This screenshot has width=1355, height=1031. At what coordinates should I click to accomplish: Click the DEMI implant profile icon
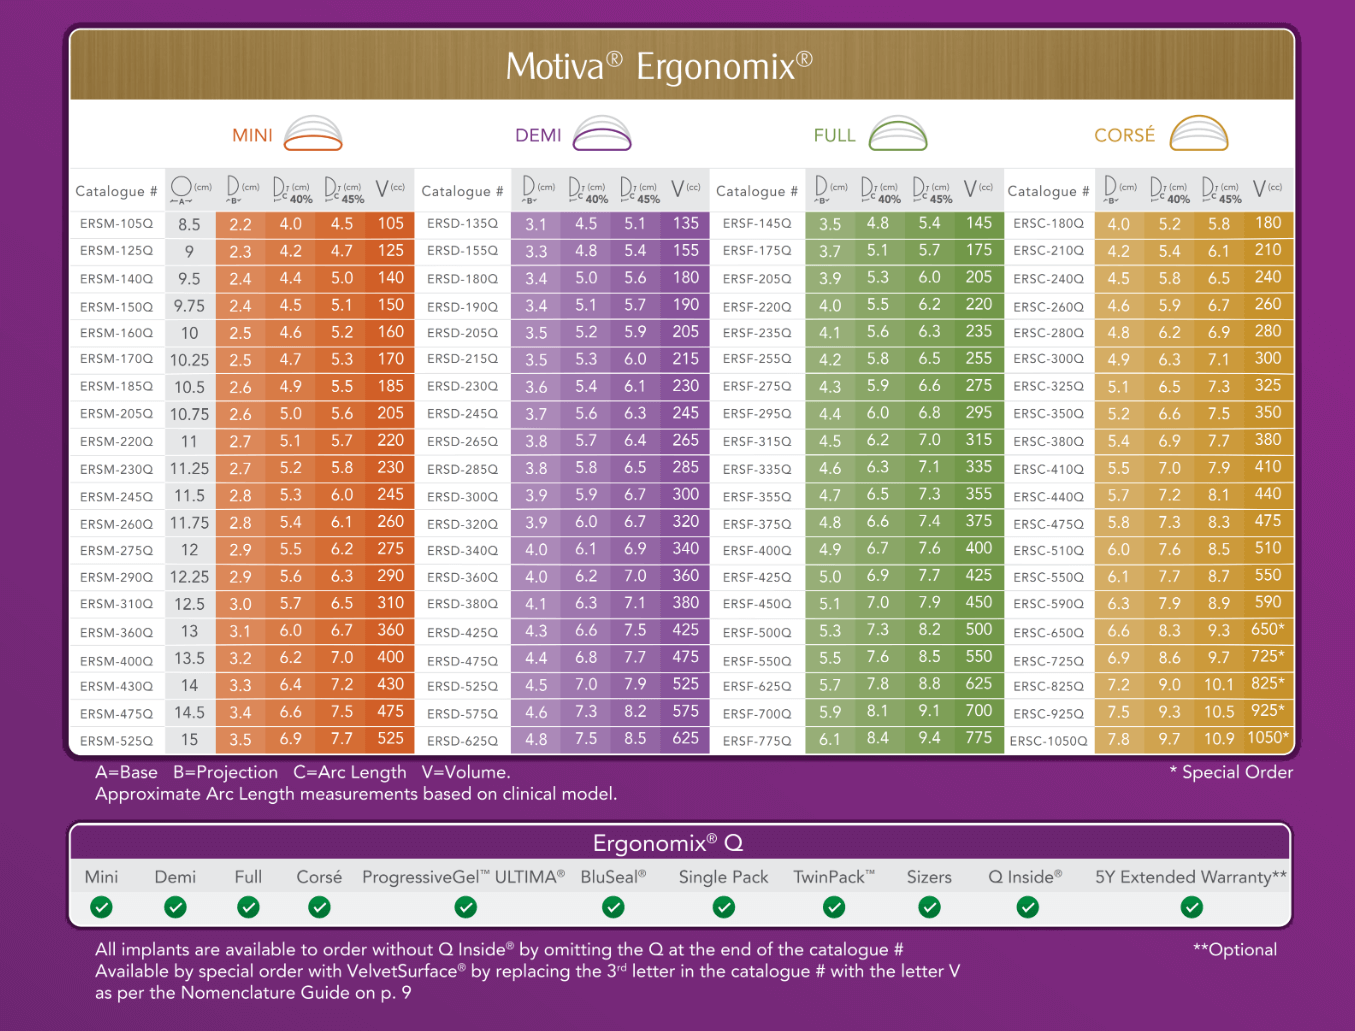tap(602, 134)
